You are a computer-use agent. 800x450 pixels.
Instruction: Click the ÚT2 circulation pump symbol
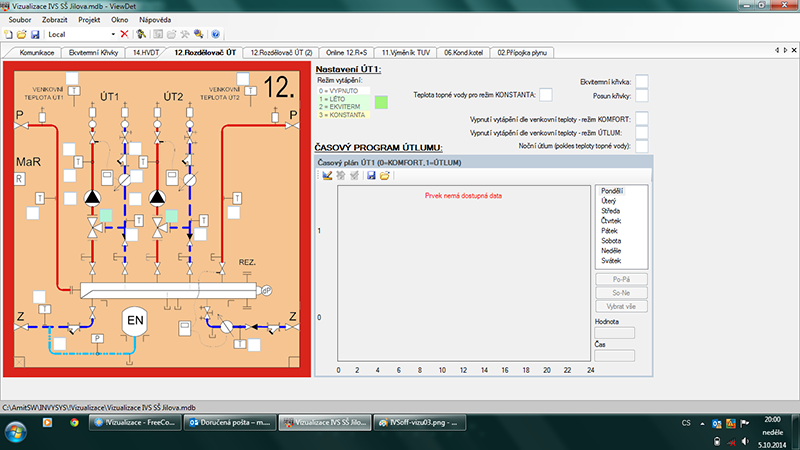[157, 198]
